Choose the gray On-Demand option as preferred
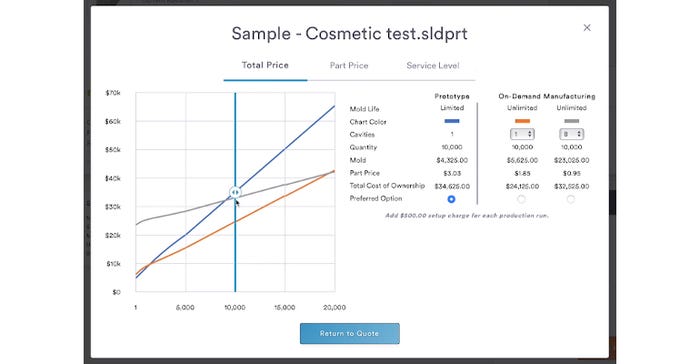 571,199
